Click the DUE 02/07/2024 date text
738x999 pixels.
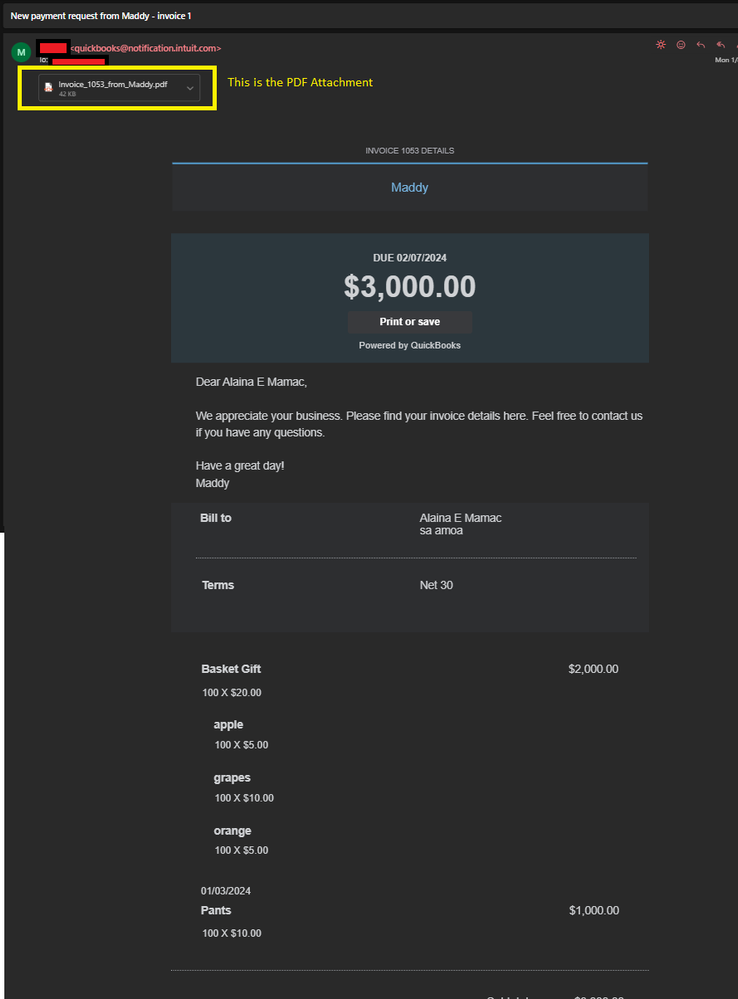(409, 258)
